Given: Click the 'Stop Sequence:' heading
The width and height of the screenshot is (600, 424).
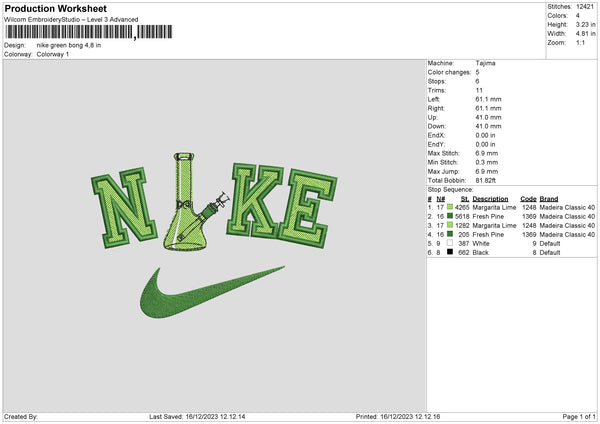Looking at the screenshot, I should (450, 190).
